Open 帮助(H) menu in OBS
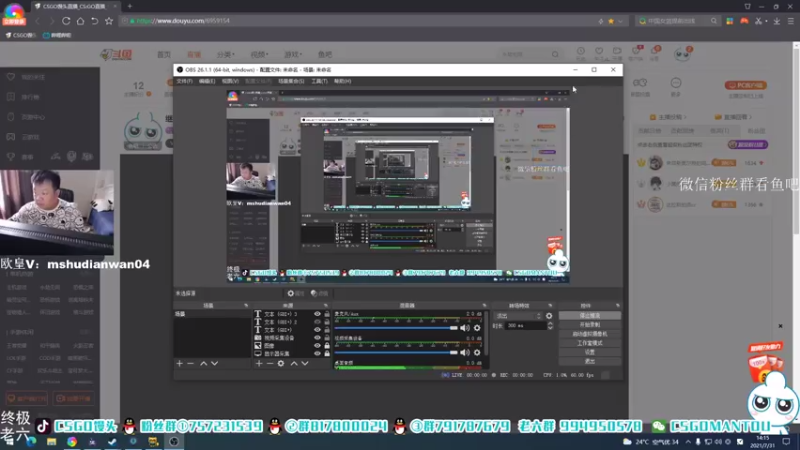The width and height of the screenshot is (800, 450). pyautogui.click(x=342, y=81)
